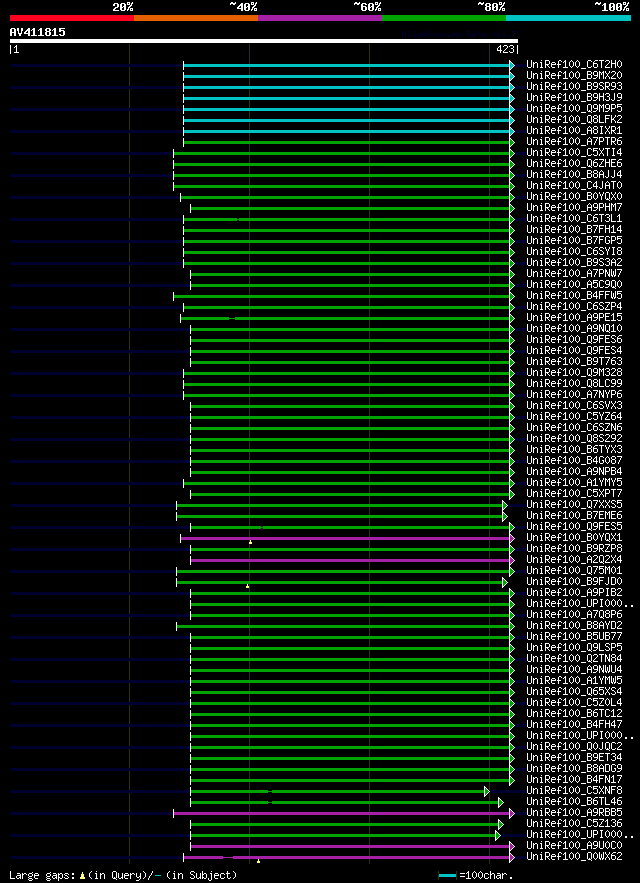Click the arrowhead ending the A2Q2X4 alignment
Screen dimensions: 640x883
click(x=512, y=560)
